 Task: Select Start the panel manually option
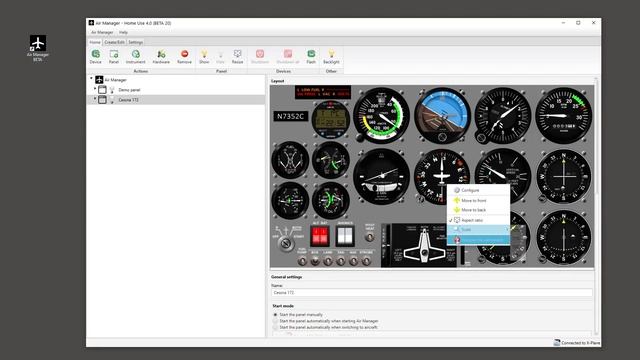[276, 315]
